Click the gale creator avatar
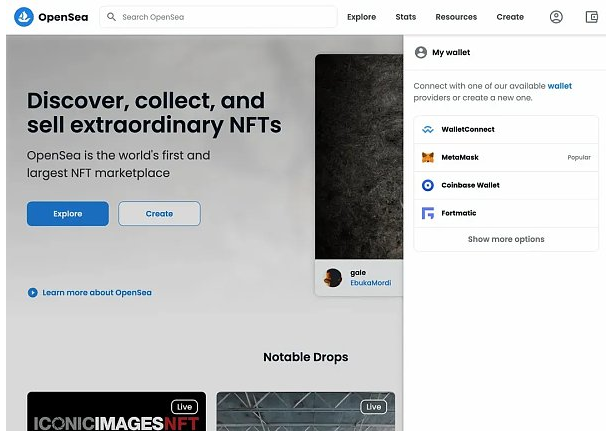Viewport: 606px width, 431px height. [333, 278]
